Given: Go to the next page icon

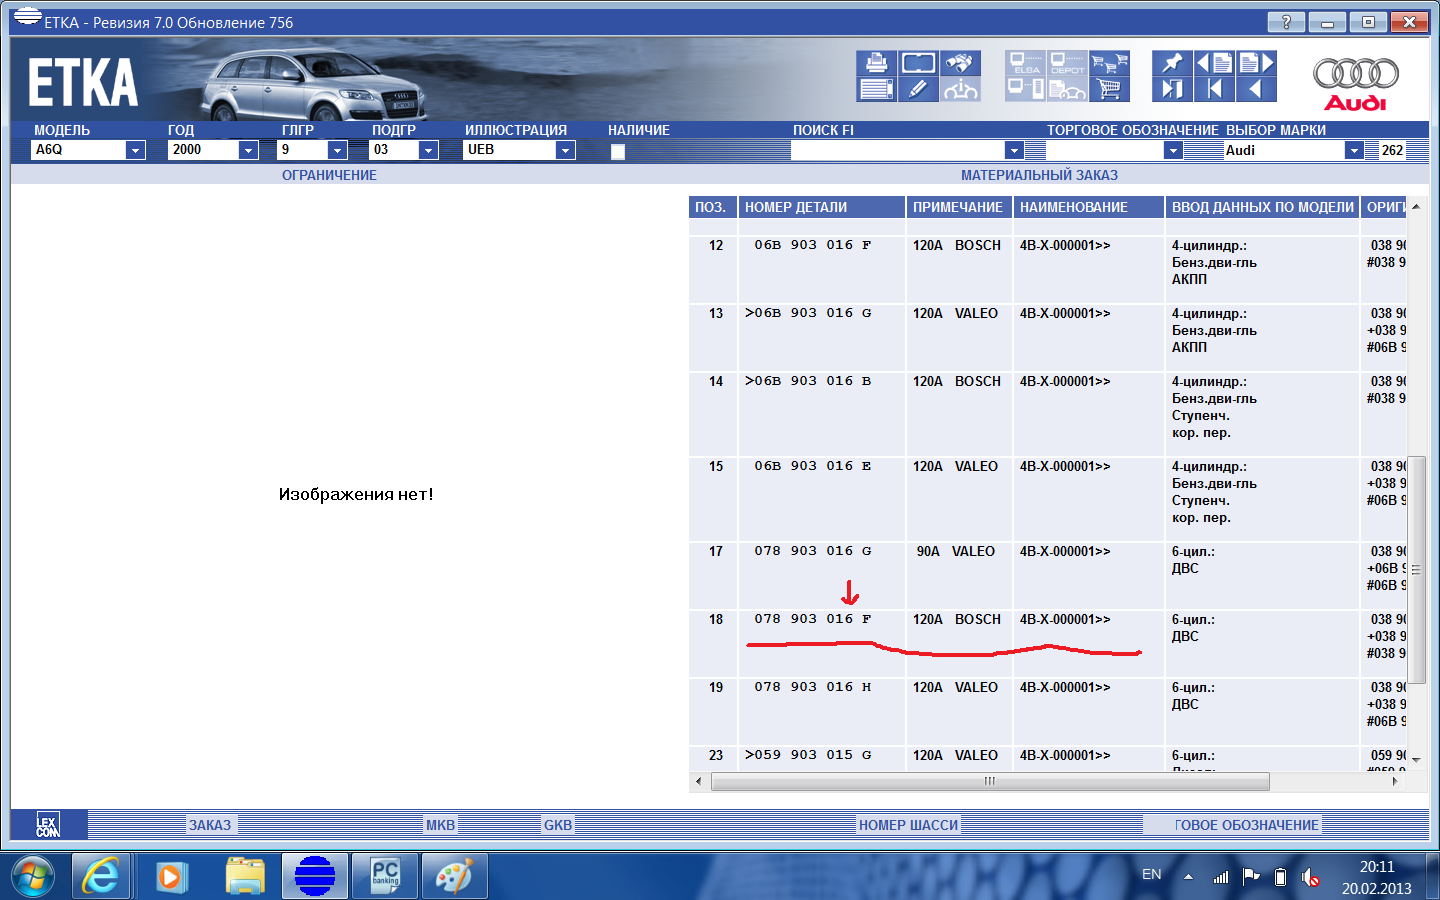Looking at the screenshot, I should point(1256,63).
